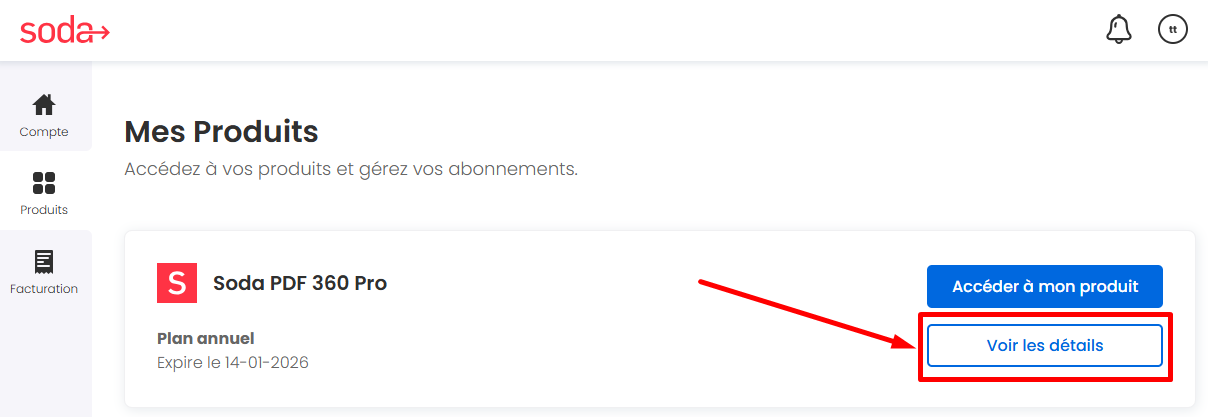Click the 'Mes Produits' page heading
The image size is (1208, 417).
tap(221, 131)
